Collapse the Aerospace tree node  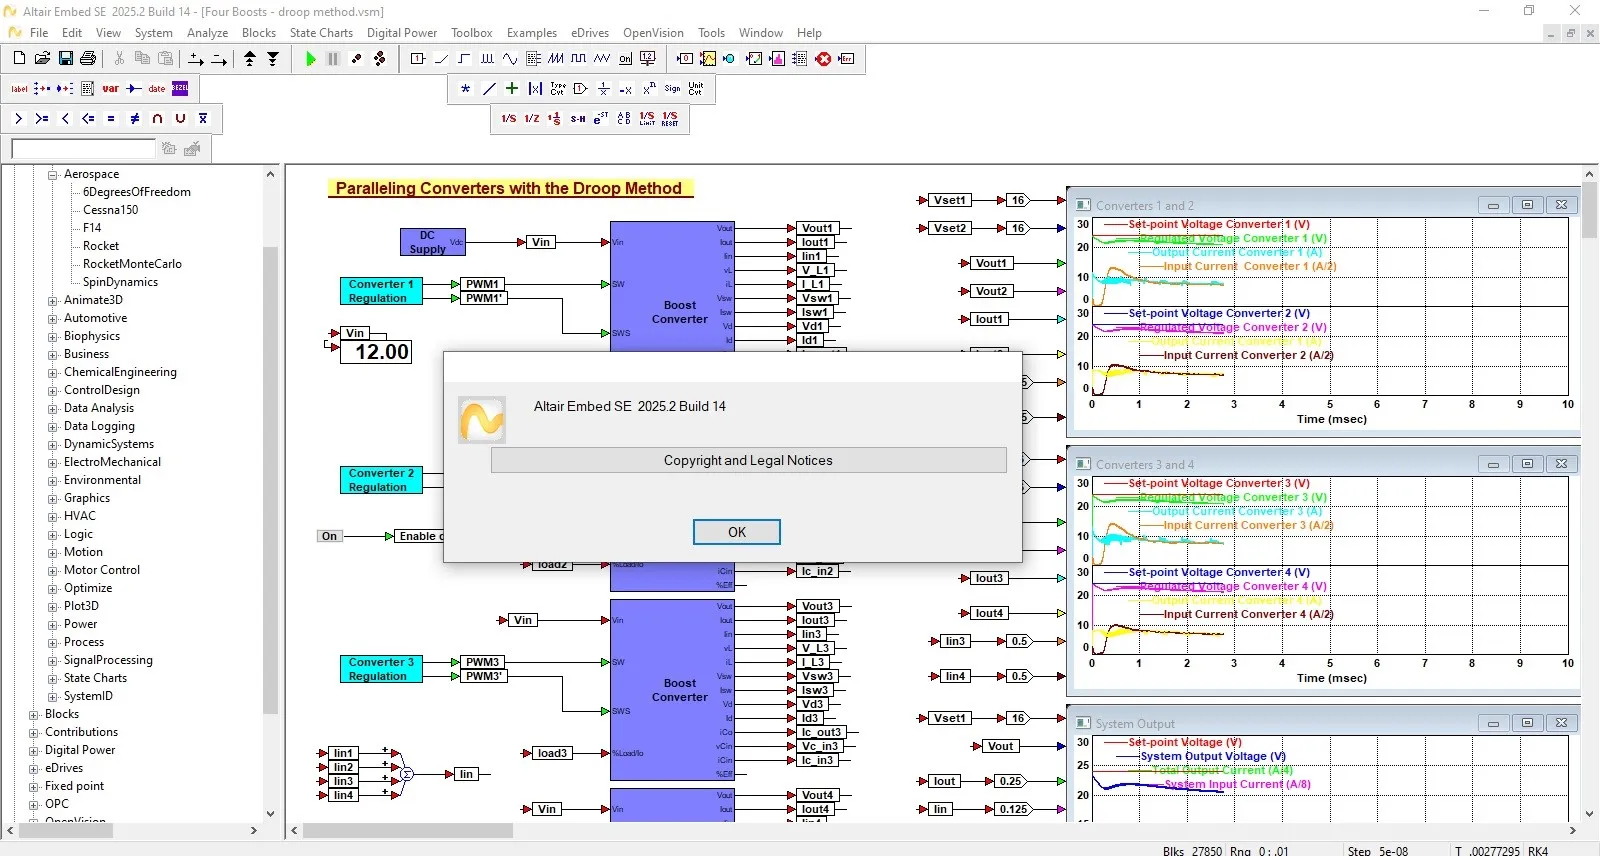point(53,174)
